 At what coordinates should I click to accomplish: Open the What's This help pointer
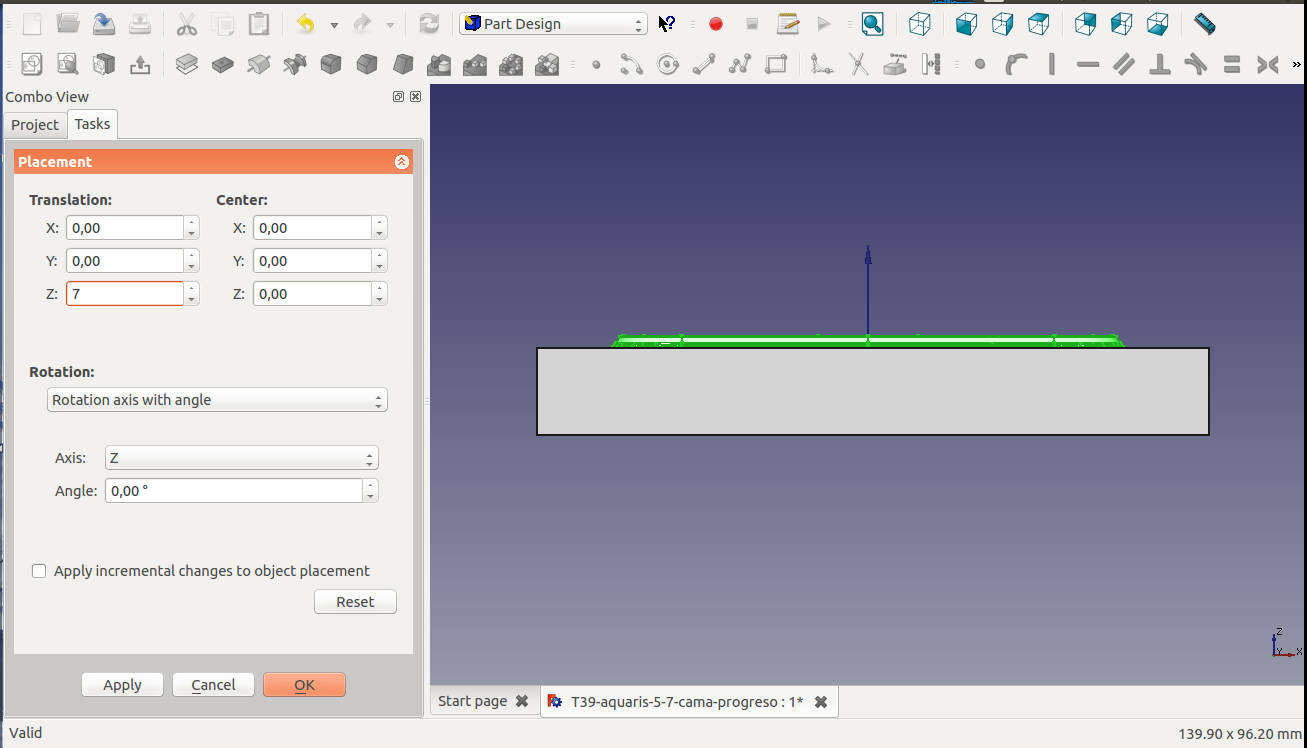(667, 24)
